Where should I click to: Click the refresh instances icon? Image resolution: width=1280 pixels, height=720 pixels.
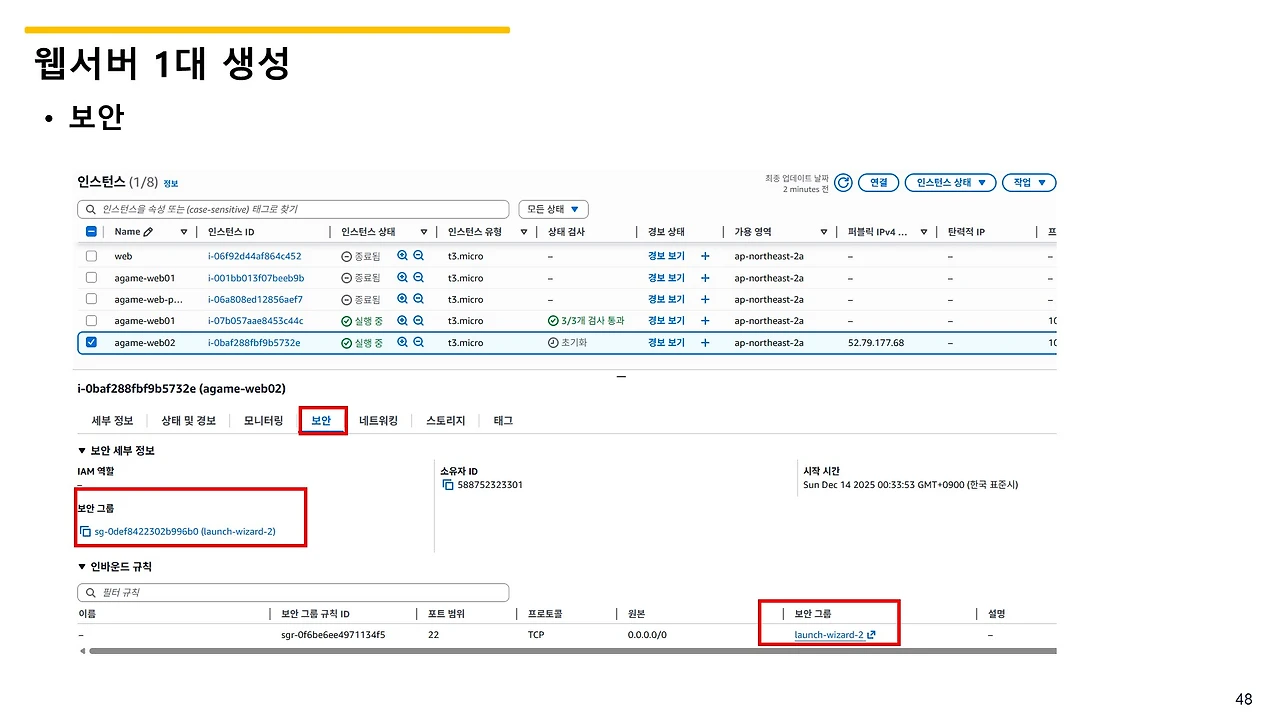tap(843, 183)
